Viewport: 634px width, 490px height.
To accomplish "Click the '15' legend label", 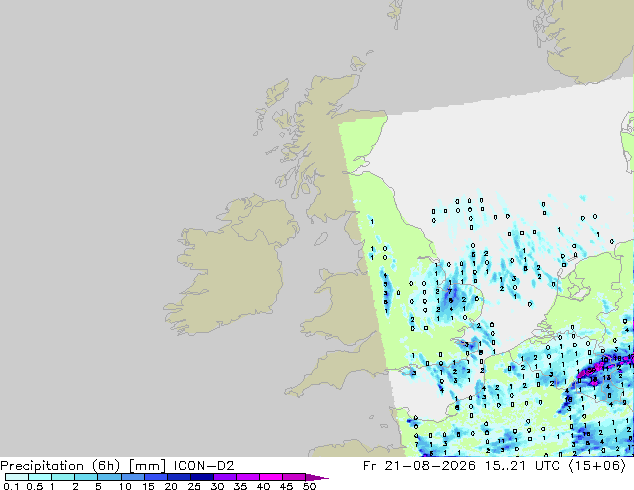I will click(x=148, y=486).
